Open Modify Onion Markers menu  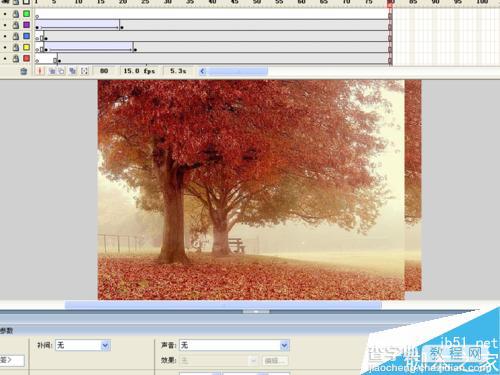[84, 71]
